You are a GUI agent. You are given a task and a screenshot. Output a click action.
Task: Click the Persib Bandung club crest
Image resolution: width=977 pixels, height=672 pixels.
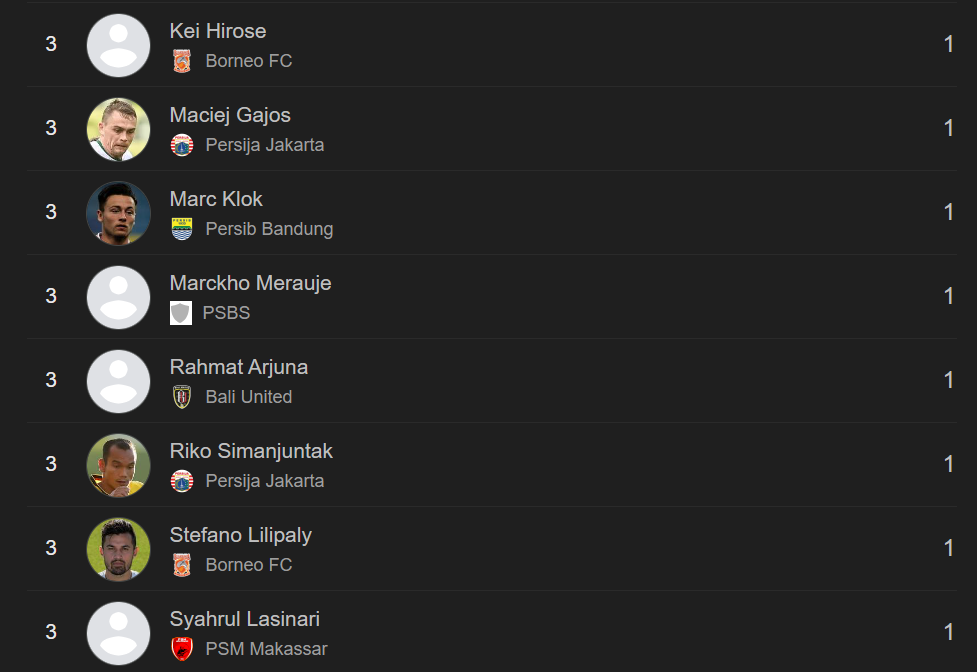coord(181,229)
